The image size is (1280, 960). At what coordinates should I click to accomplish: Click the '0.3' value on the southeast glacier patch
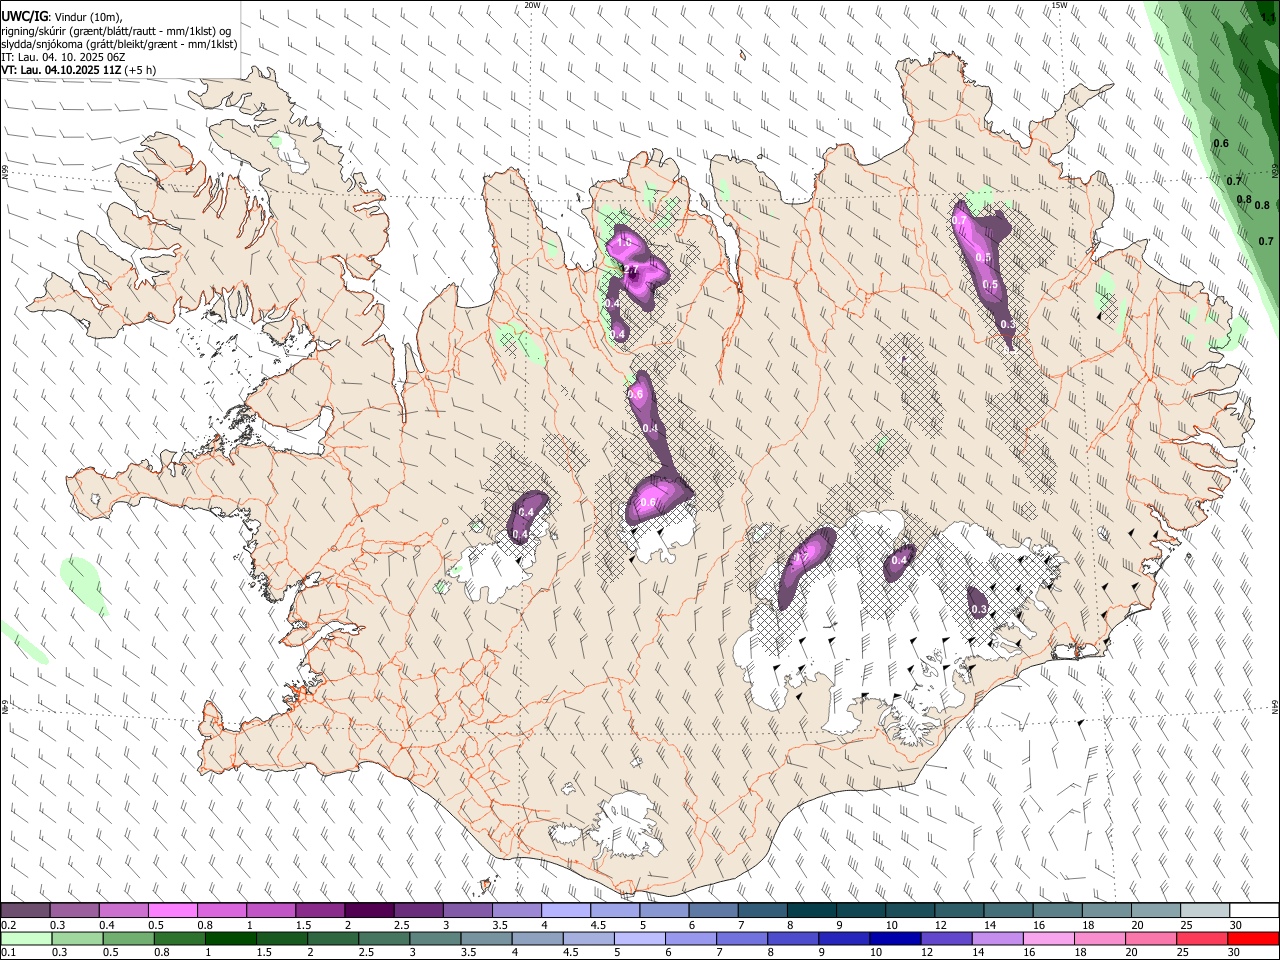tap(979, 609)
